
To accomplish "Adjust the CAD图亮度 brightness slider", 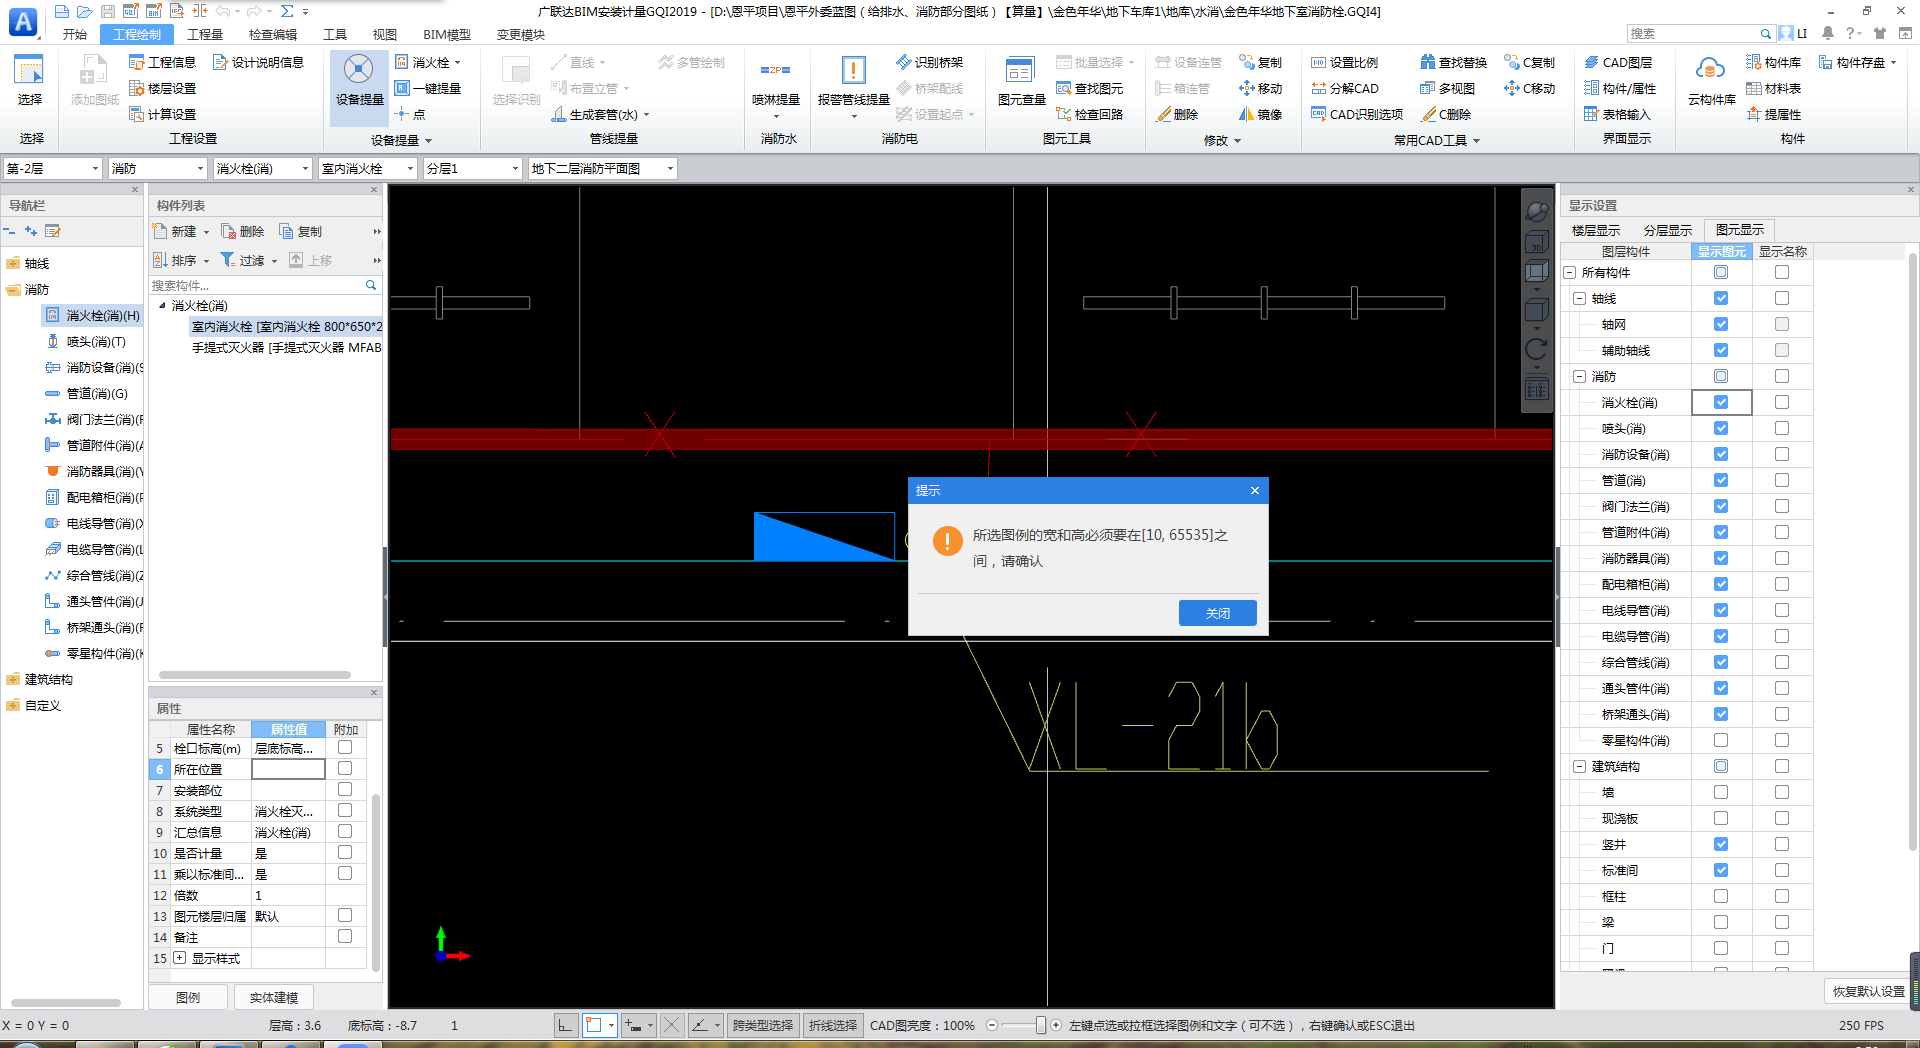I will tap(1040, 1025).
